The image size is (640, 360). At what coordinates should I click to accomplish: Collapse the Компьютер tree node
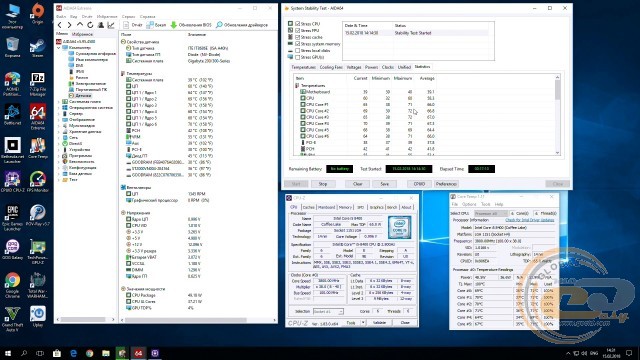[x=59, y=48]
